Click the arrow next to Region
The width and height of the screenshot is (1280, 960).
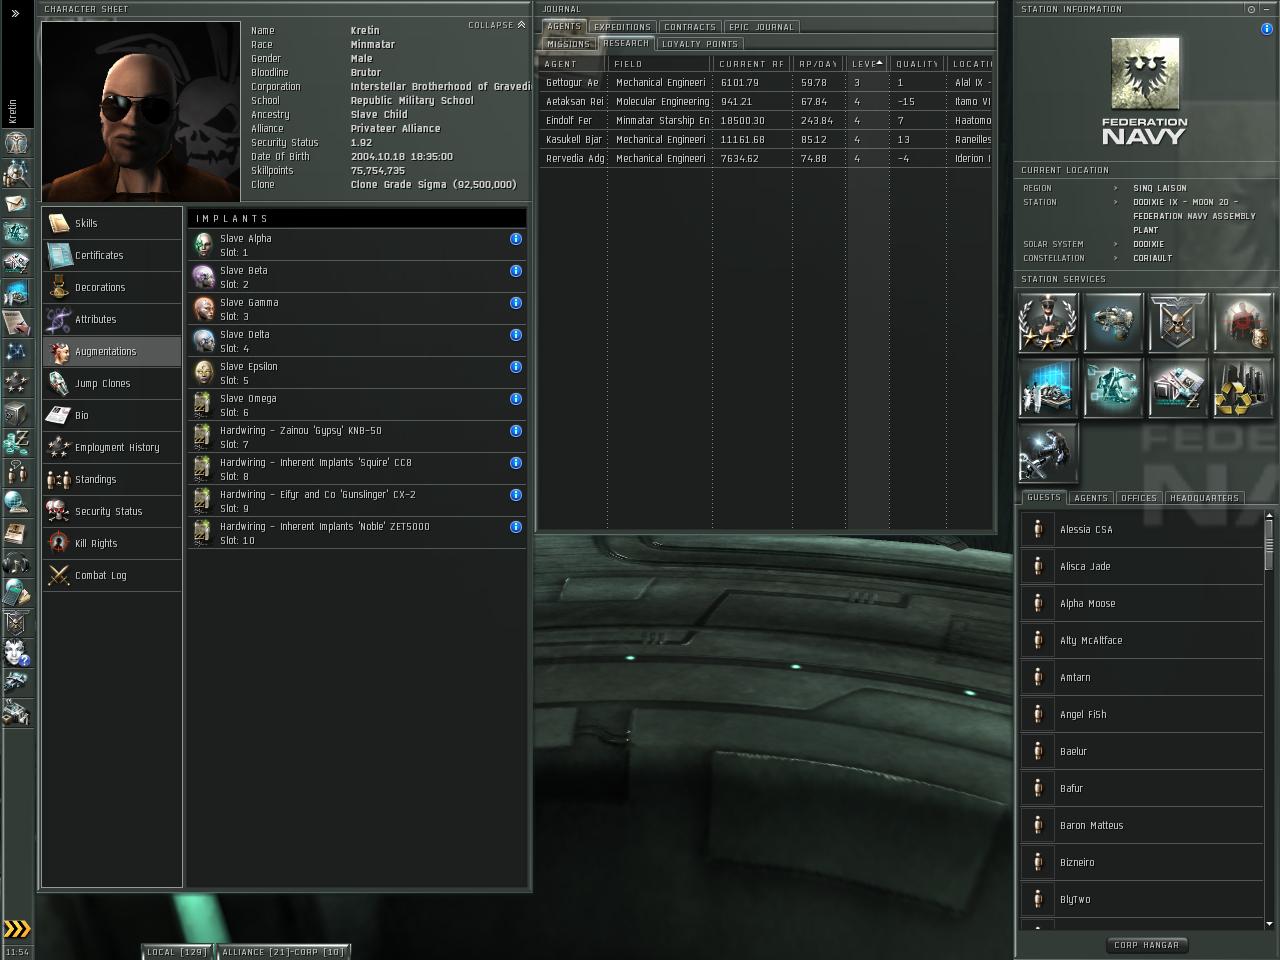click(1116, 188)
